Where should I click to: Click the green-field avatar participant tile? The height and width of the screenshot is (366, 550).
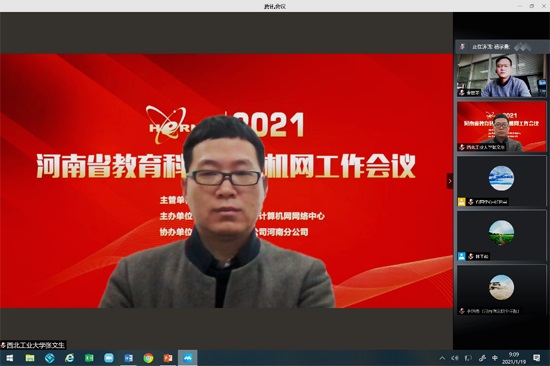(x=501, y=236)
